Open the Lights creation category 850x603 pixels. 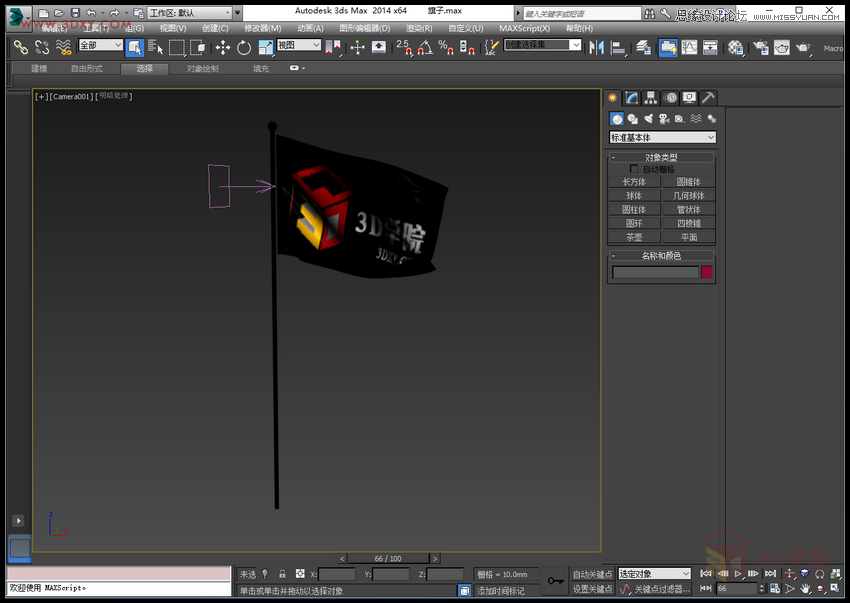coord(649,119)
